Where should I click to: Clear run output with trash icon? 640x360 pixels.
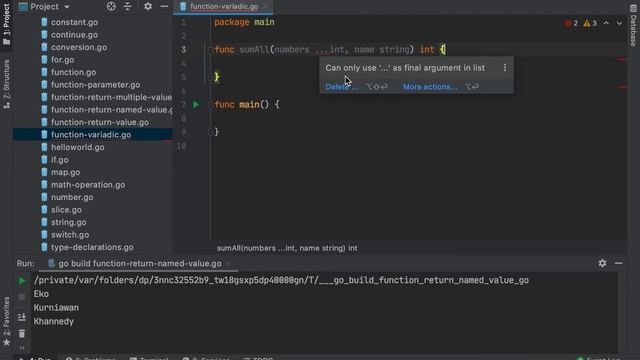(x=22, y=334)
